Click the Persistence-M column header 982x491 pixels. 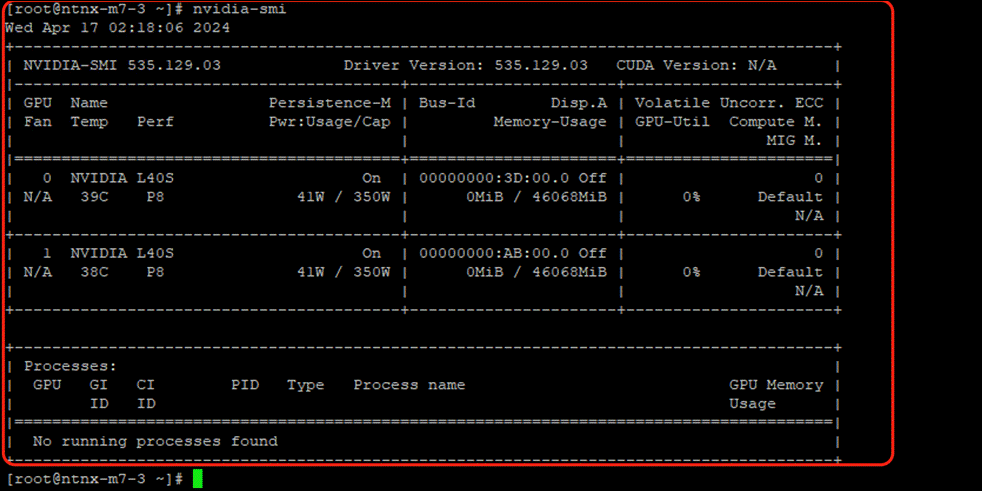tap(329, 103)
